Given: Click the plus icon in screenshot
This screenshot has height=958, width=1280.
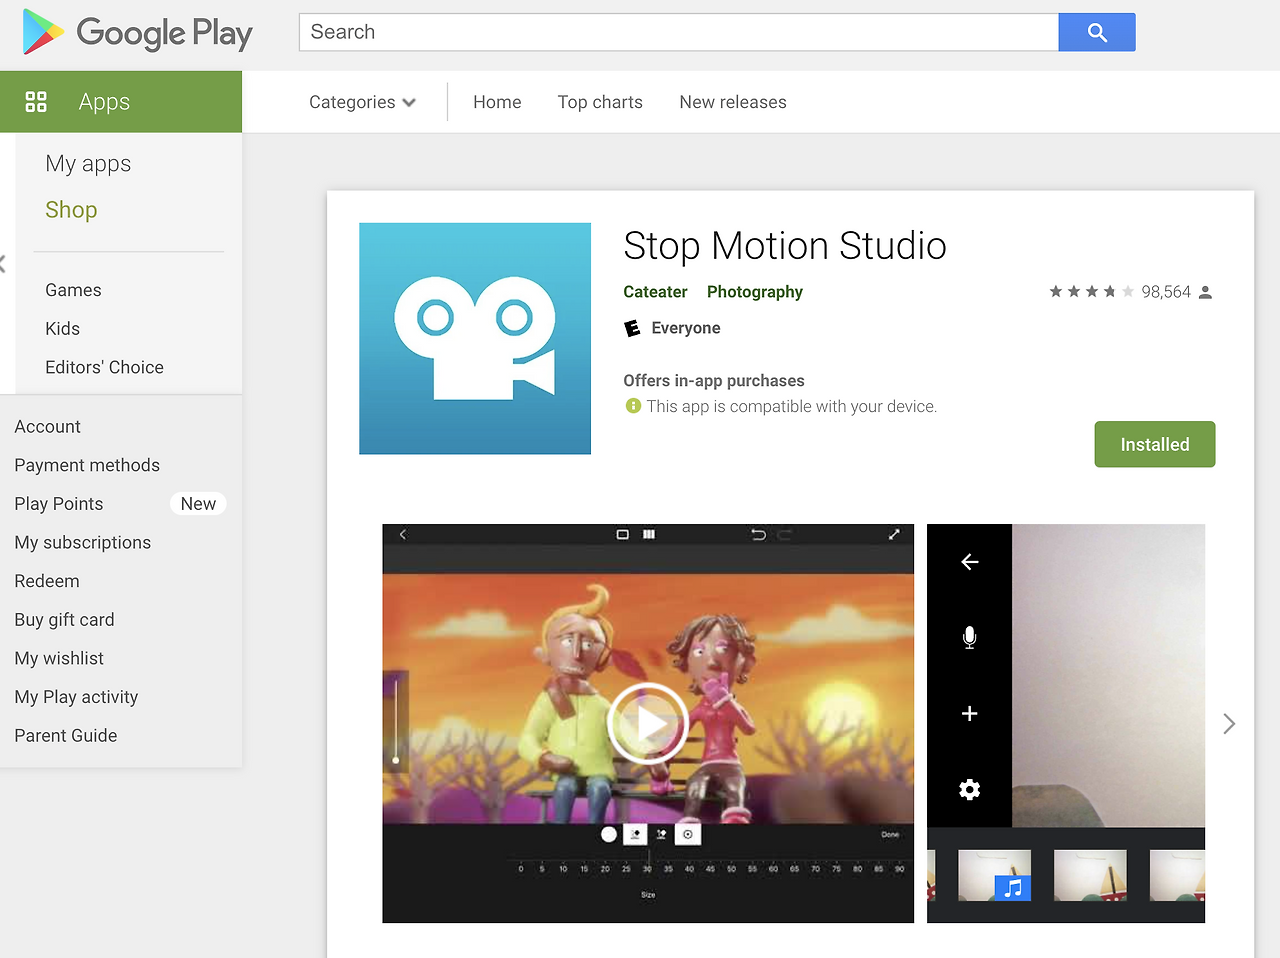Looking at the screenshot, I should coord(969,713).
